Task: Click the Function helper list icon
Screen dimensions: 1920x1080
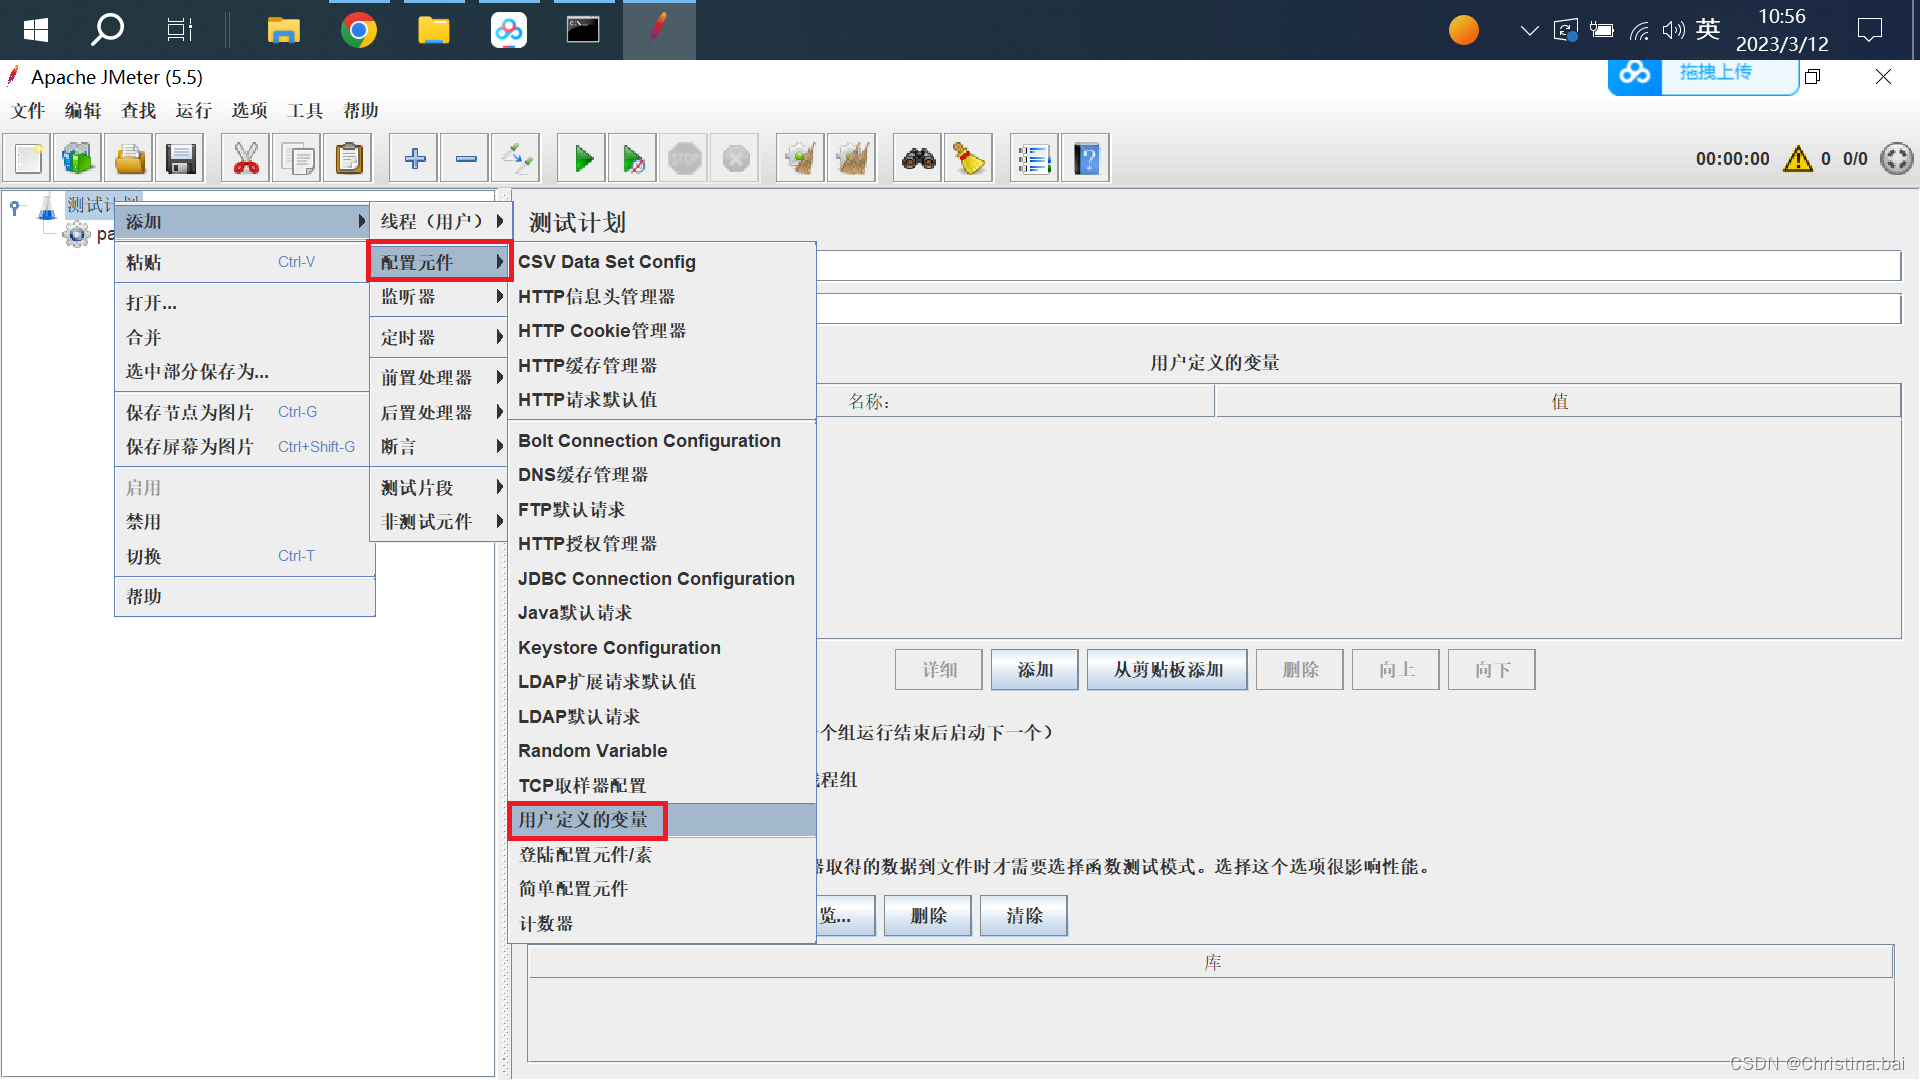Action: pos(1034,159)
